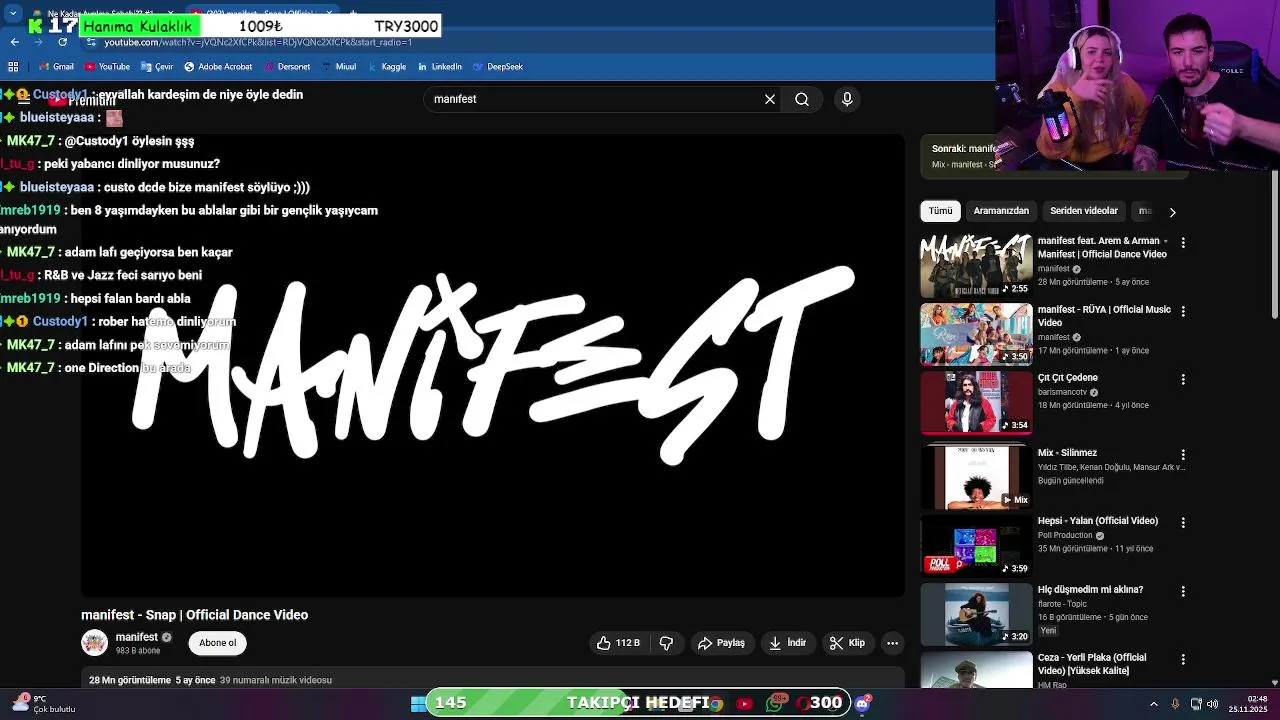The width and height of the screenshot is (1280, 720).
Task: Open the DeepSeek bookmark
Action: pyautogui.click(x=497, y=67)
